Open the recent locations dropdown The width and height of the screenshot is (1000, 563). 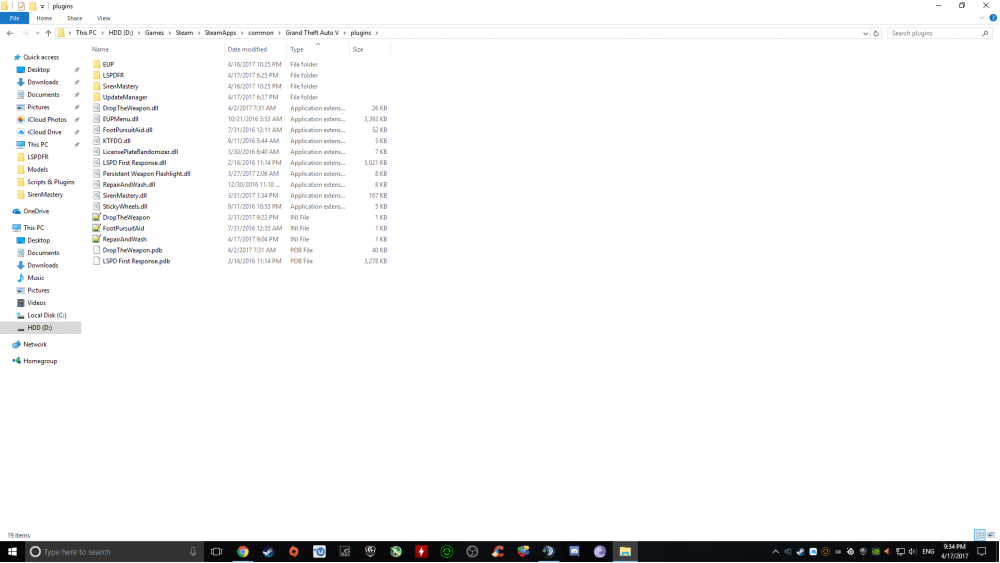tap(37, 33)
